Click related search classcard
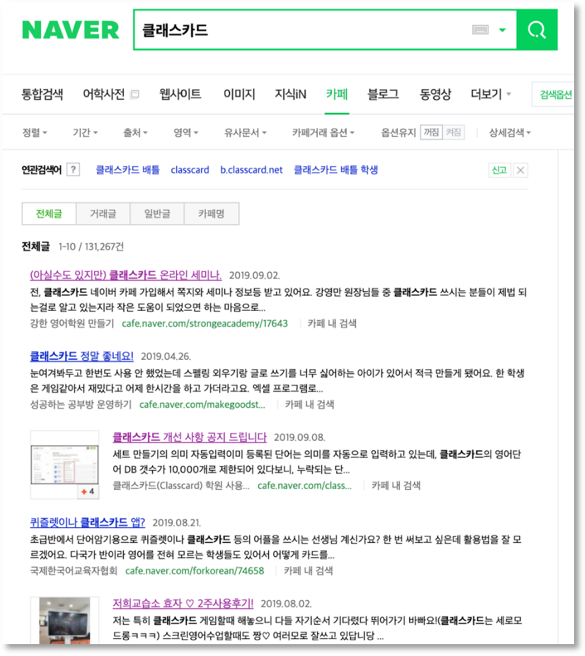The height and width of the screenshot is (656, 585). click(x=190, y=170)
